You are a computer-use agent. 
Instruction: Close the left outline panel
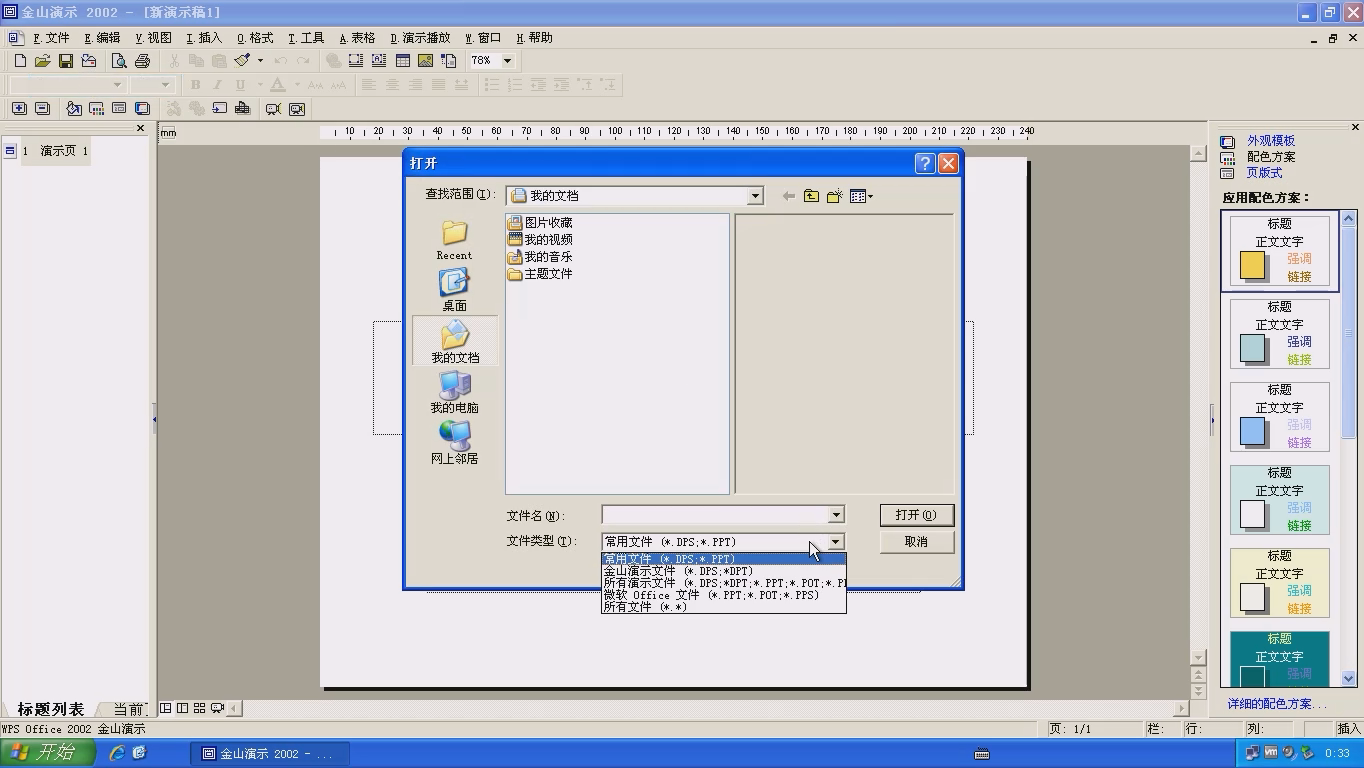tap(140, 128)
